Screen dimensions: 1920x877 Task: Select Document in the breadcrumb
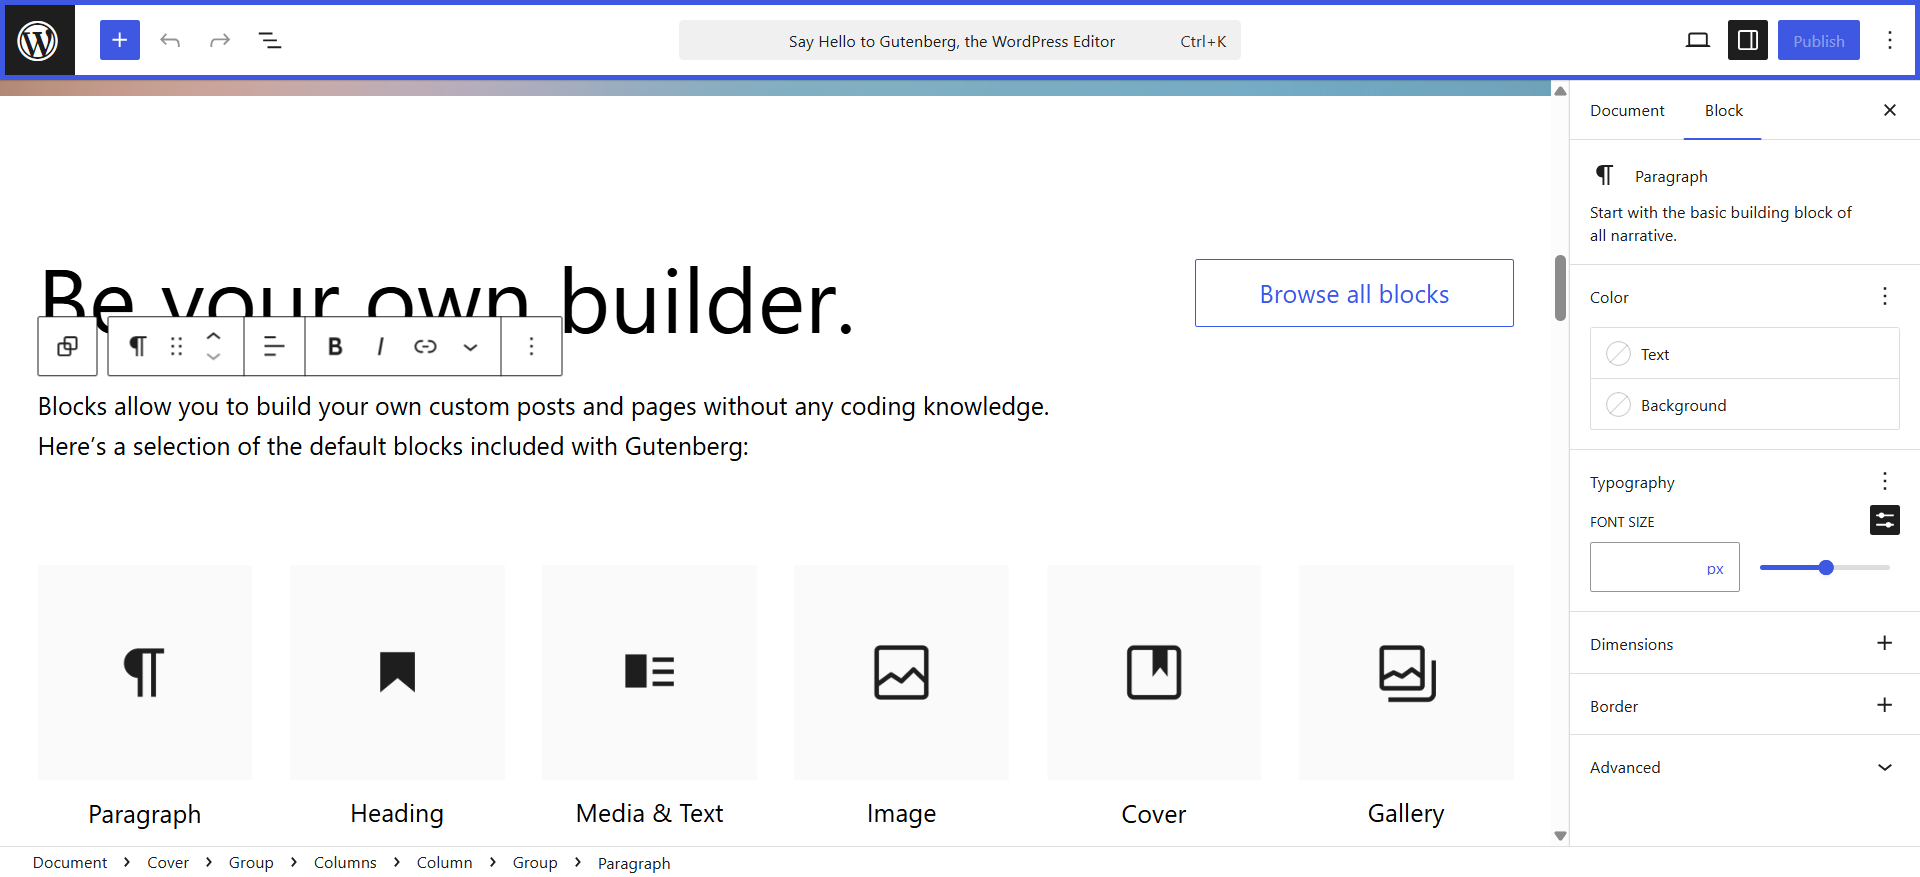tap(70, 862)
